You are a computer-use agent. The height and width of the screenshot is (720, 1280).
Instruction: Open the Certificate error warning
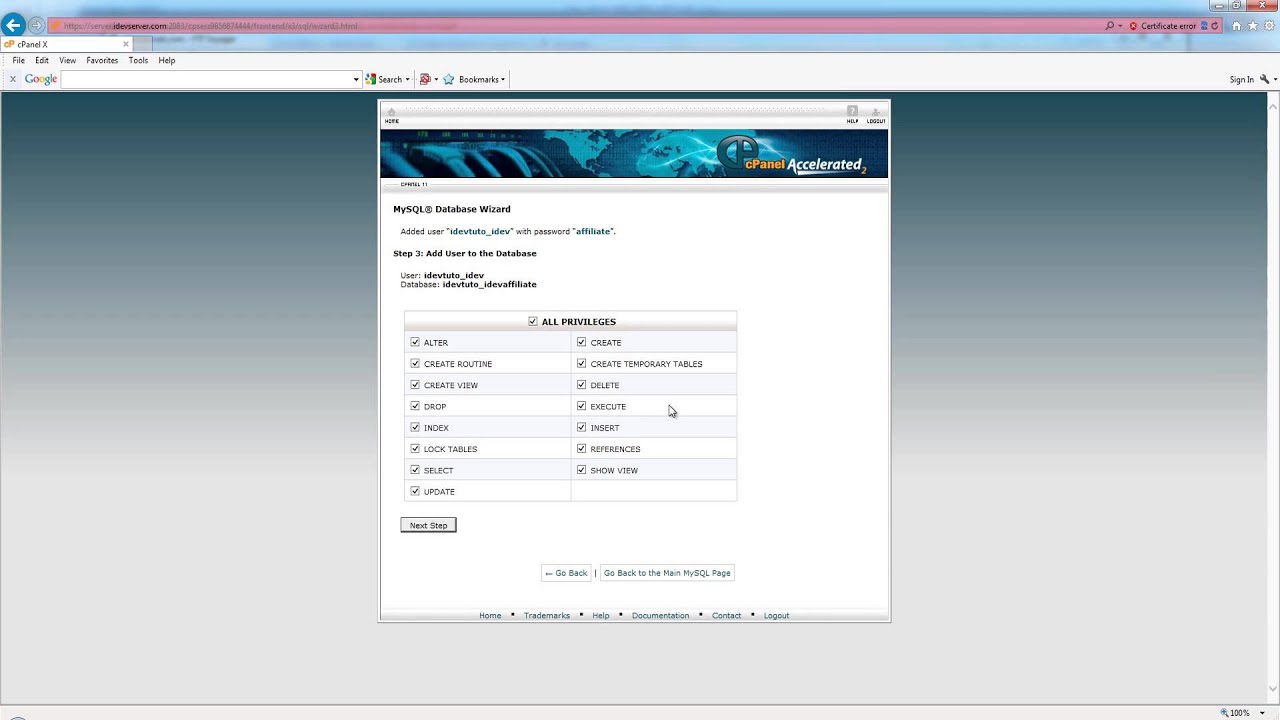(x=1163, y=26)
